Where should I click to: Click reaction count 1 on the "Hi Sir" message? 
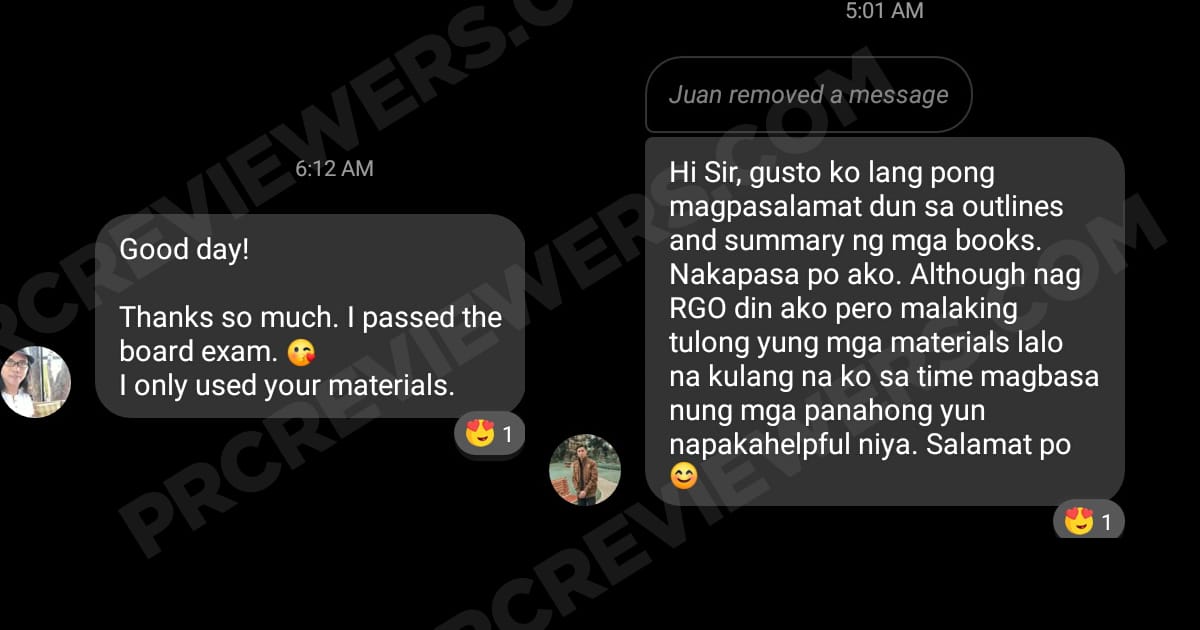pos(1106,522)
